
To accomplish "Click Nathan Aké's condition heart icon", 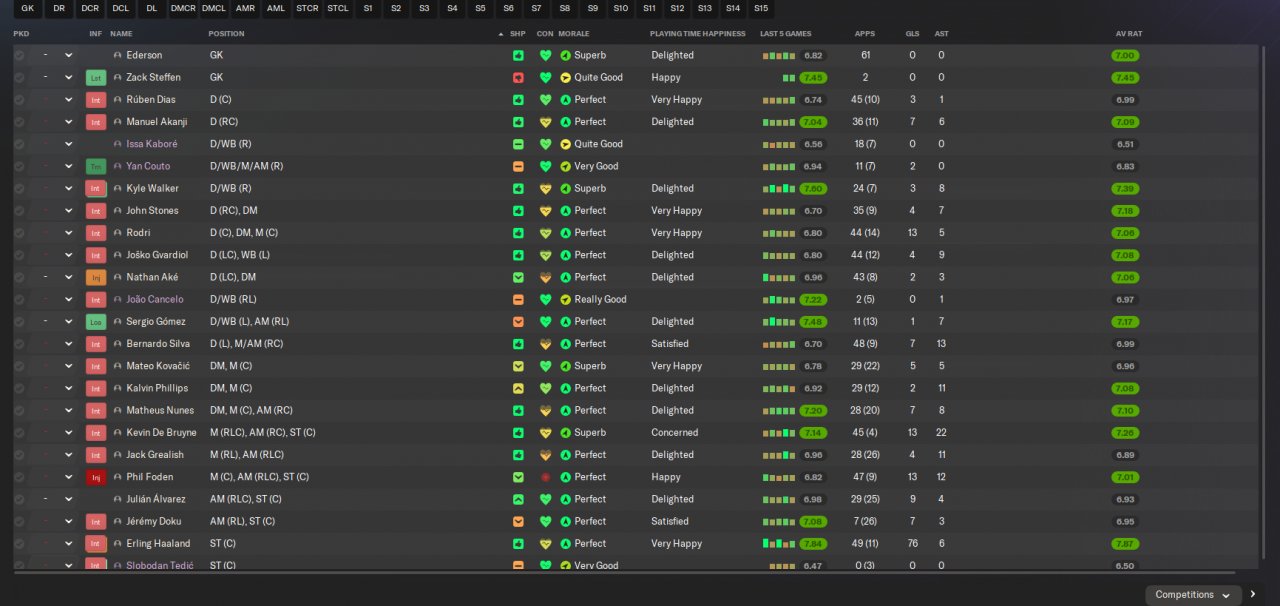I will tap(545, 277).
